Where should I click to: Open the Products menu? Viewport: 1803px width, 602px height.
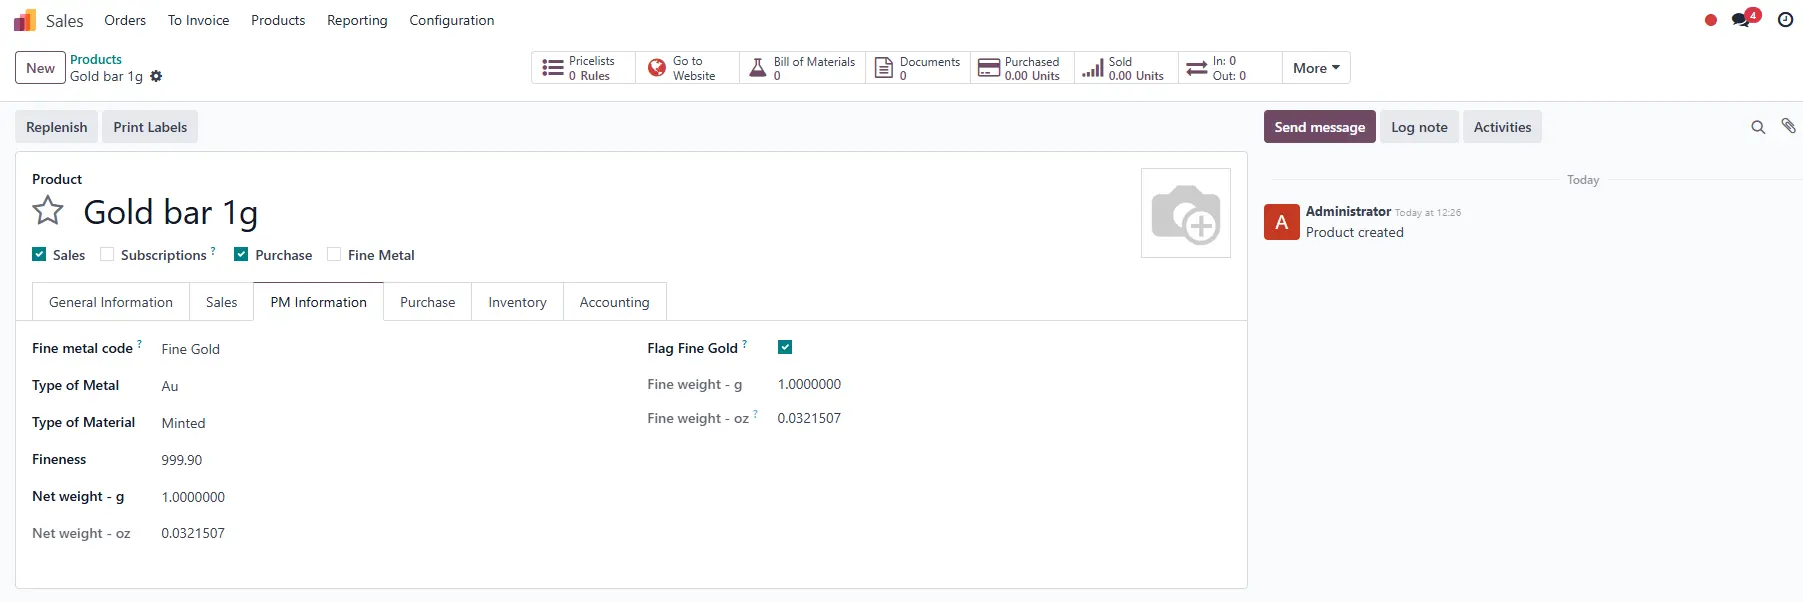click(278, 20)
